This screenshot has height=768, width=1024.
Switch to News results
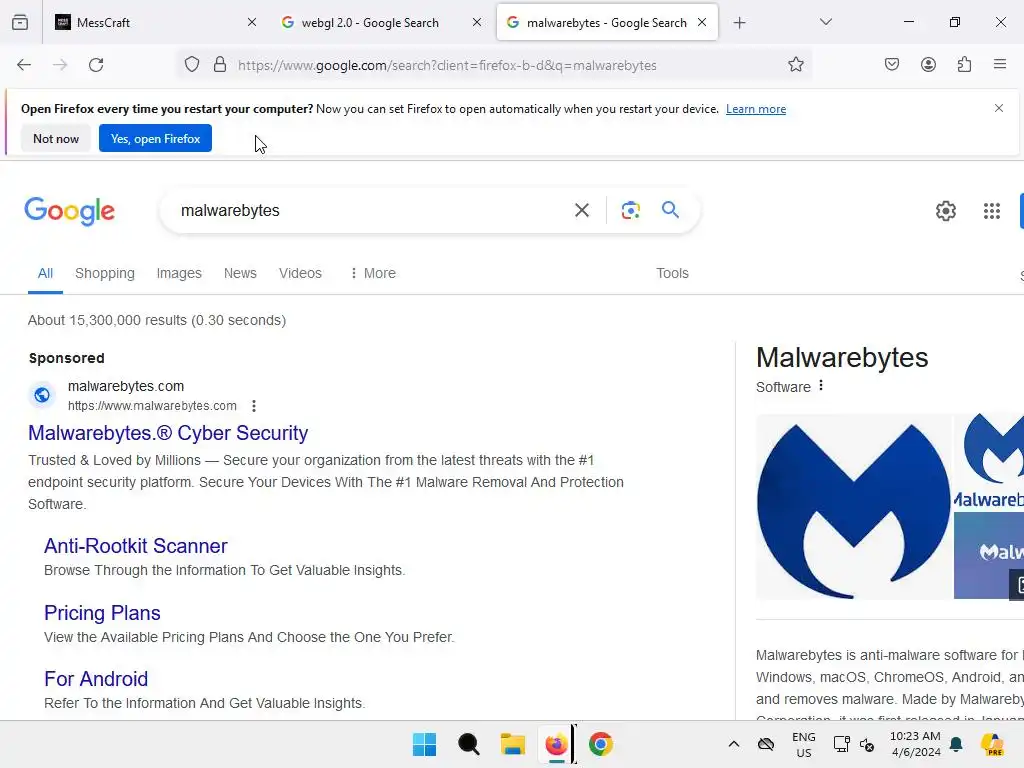pyautogui.click(x=240, y=273)
